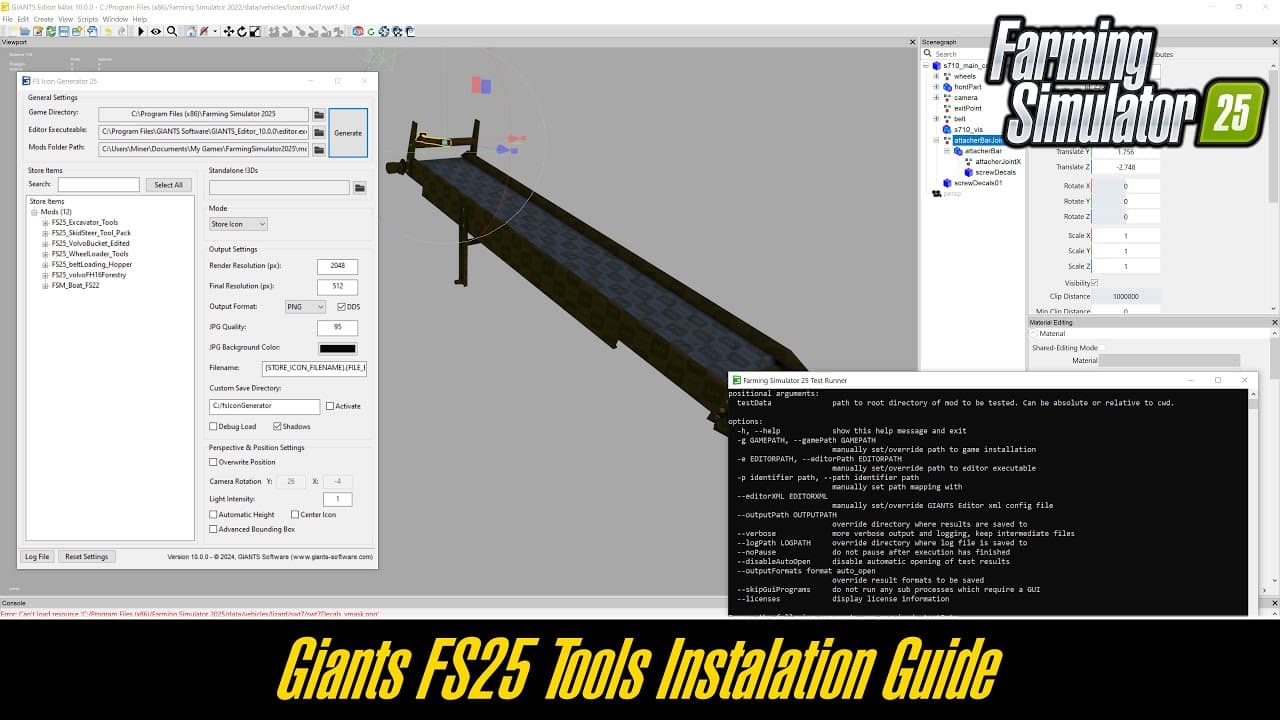Close the Material Editing panel
The width and height of the screenshot is (1280, 720).
click(1274, 322)
